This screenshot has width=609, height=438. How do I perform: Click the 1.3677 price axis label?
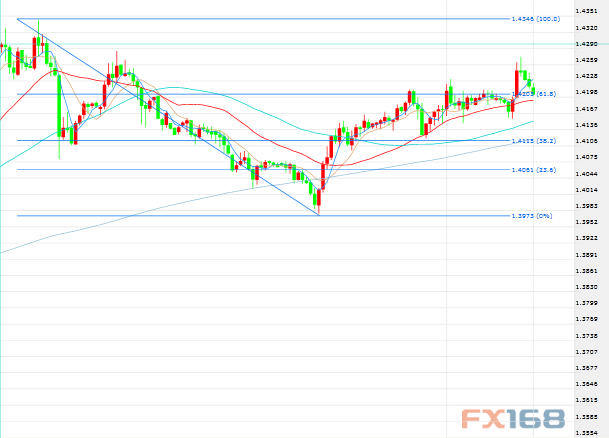[x=586, y=368]
